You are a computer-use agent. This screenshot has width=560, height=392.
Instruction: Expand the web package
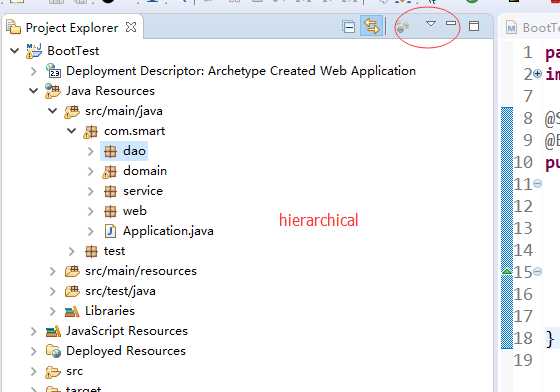(x=91, y=211)
